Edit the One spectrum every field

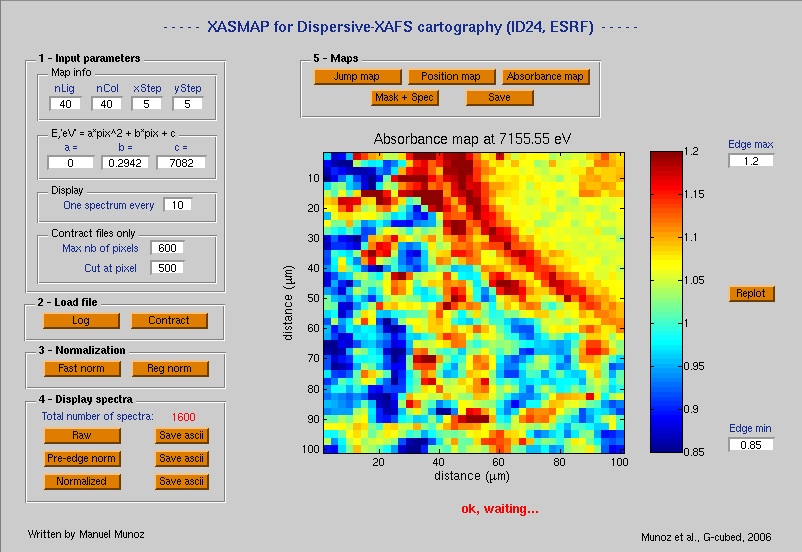(x=177, y=205)
